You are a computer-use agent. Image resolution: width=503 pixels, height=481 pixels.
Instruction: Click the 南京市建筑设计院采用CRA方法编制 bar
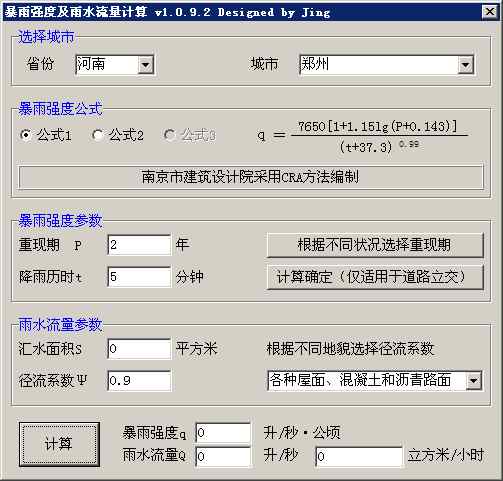(x=251, y=177)
